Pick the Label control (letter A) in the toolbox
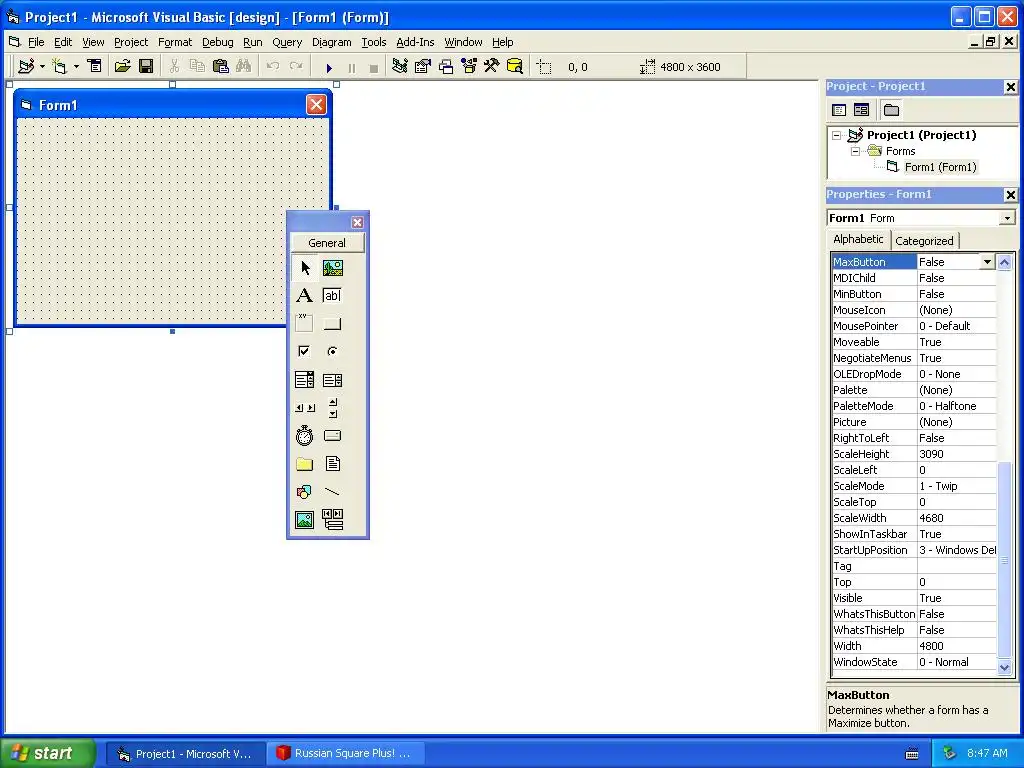Viewport: 1024px width, 768px height. coord(304,296)
